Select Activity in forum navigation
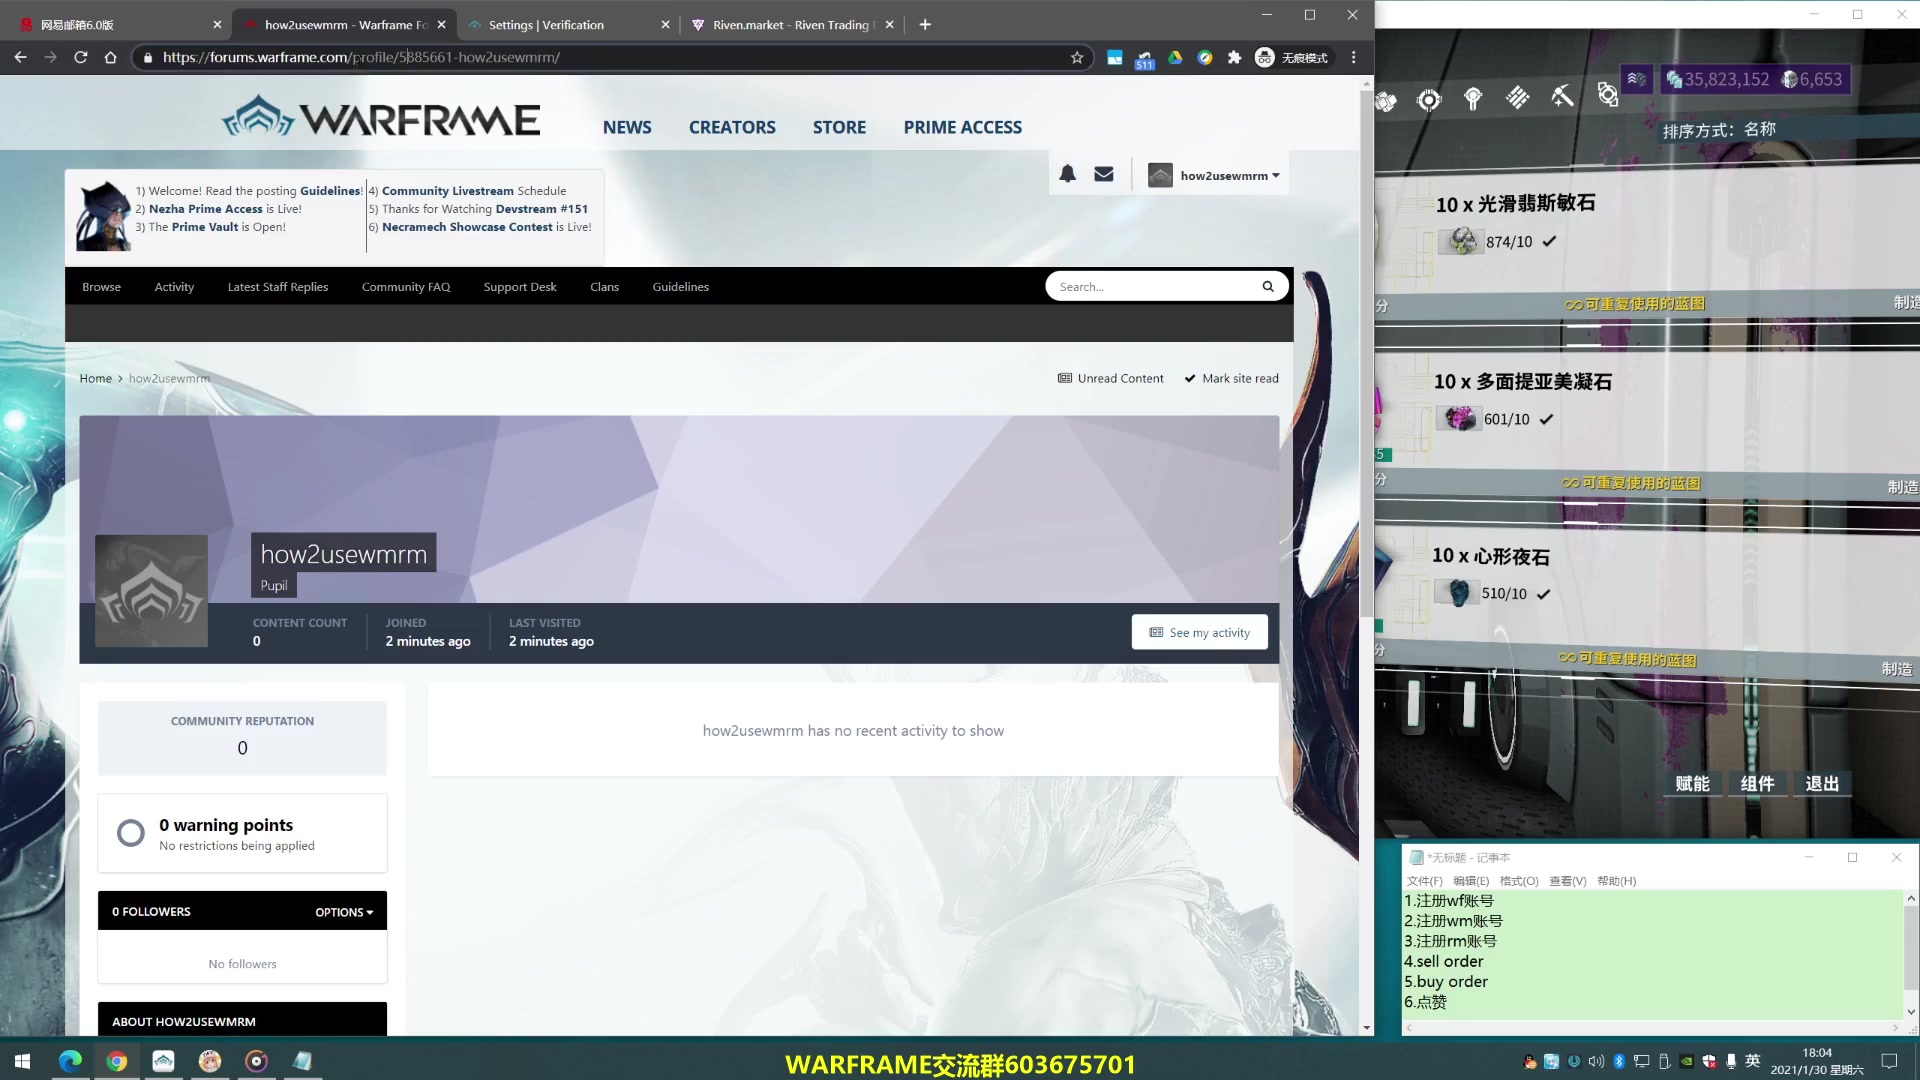The height and width of the screenshot is (1080, 1920). 174,286
